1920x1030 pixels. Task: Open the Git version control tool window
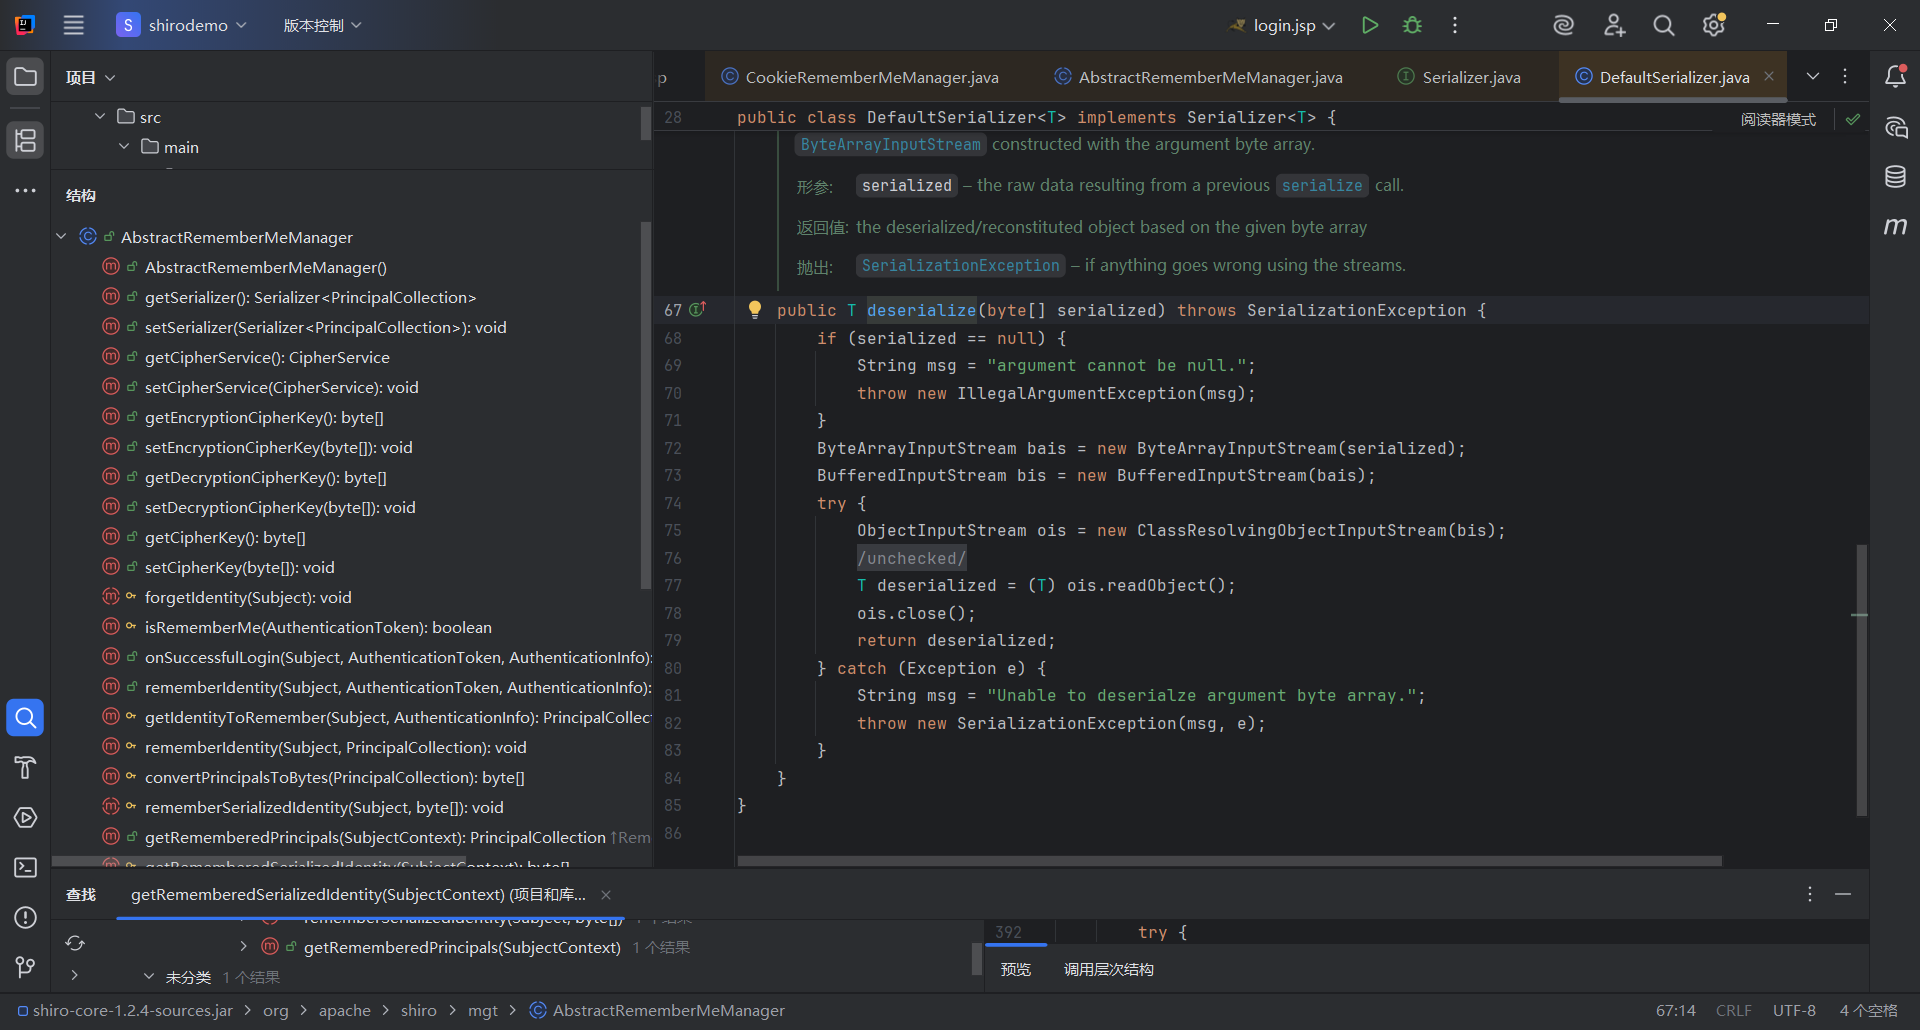coord(25,967)
